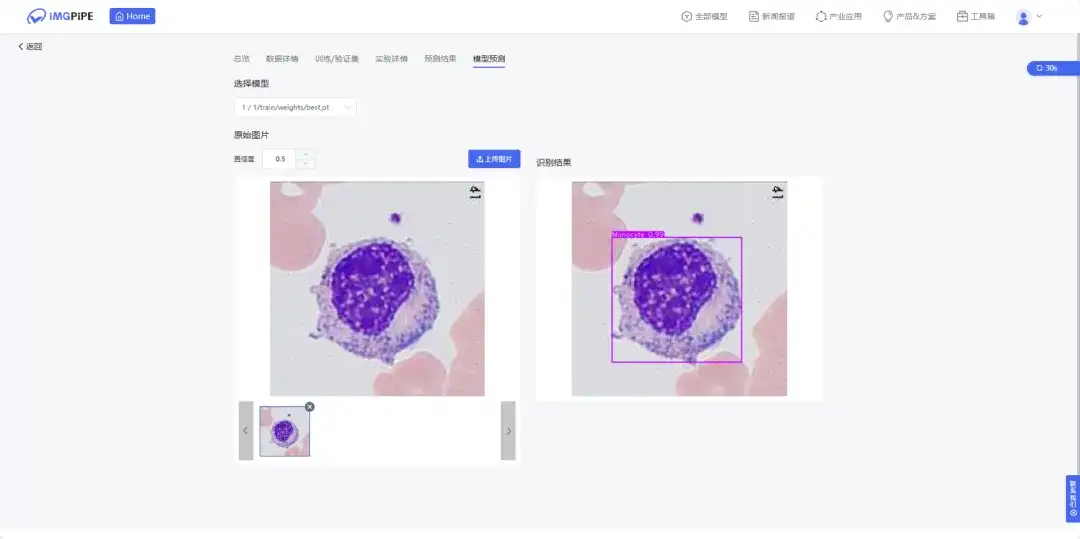Open 产品&方案 in the top navigation

[x=911, y=16]
